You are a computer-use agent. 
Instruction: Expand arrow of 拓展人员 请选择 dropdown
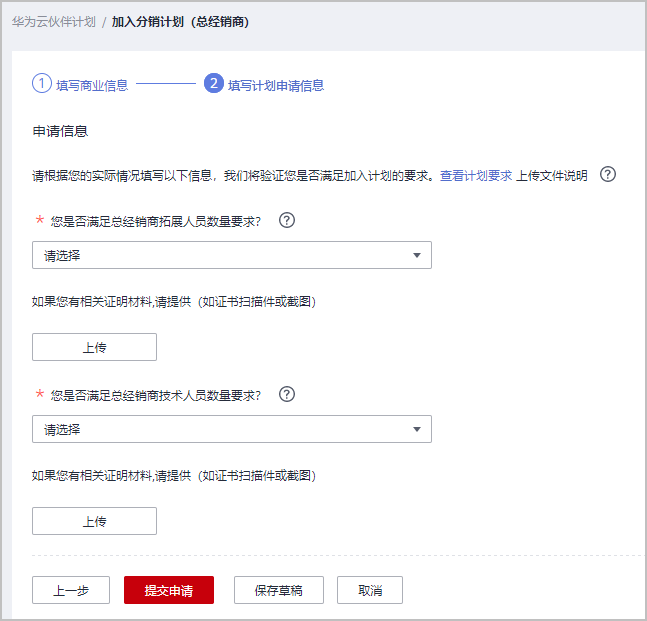click(417, 255)
